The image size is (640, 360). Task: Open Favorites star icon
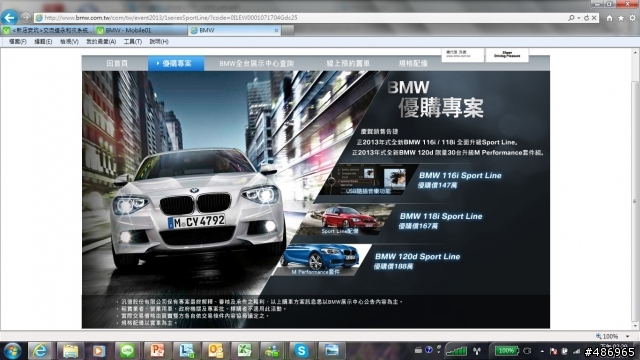tap(621, 18)
